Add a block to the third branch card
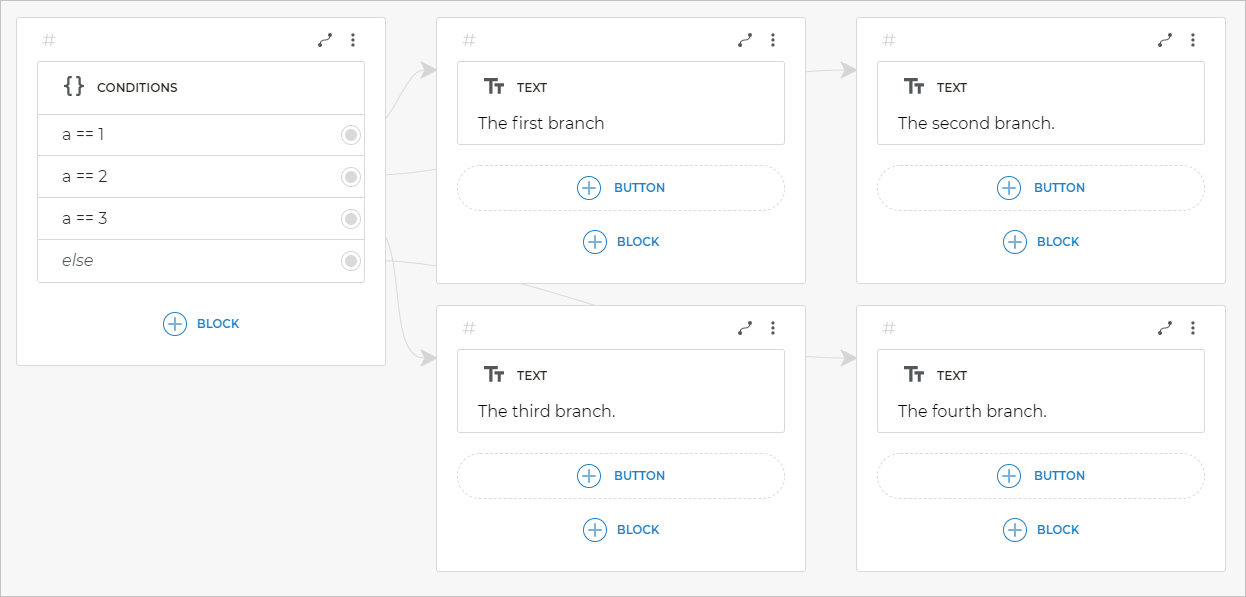1246x597 pixels. click(621, 530)
